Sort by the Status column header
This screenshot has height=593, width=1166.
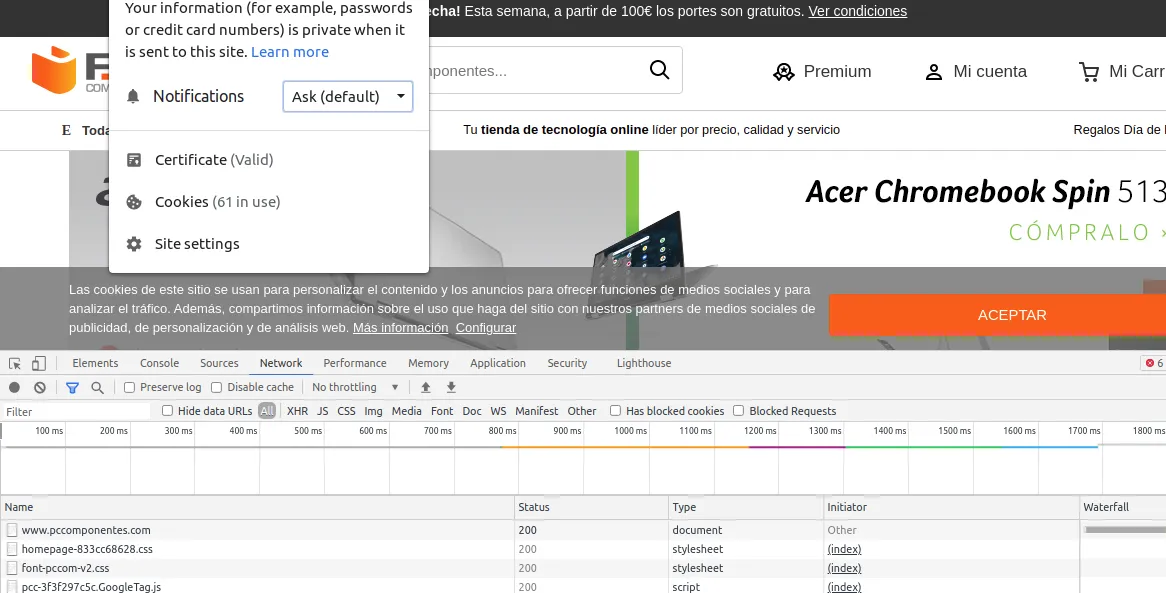pos(591,507)
